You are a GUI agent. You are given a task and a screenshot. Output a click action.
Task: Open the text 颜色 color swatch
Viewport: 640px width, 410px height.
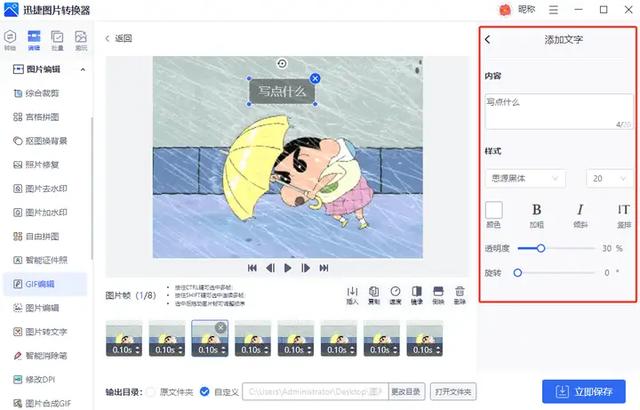(x=494, y=210)
